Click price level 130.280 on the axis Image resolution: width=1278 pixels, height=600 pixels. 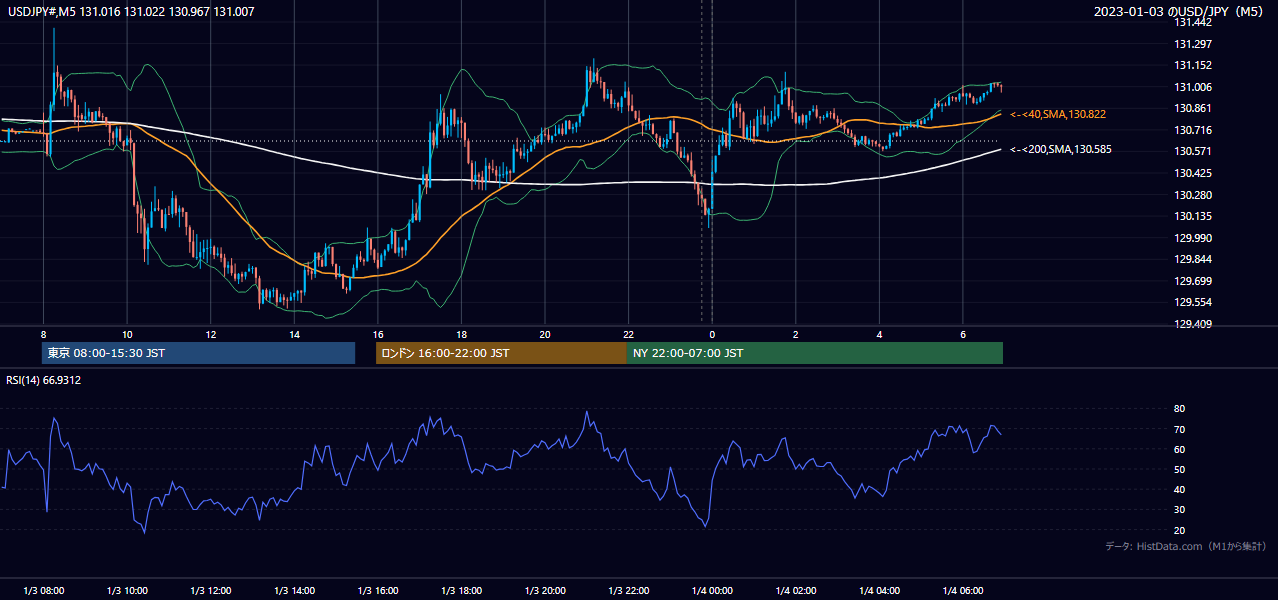point(1194,195)
